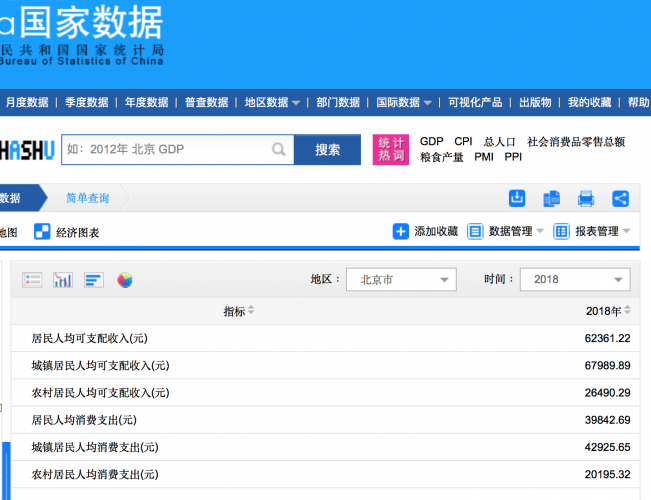Click the 社会消费品零售总额 hot word link
Screen dimensions: 651x500
[x=576, y=142]
